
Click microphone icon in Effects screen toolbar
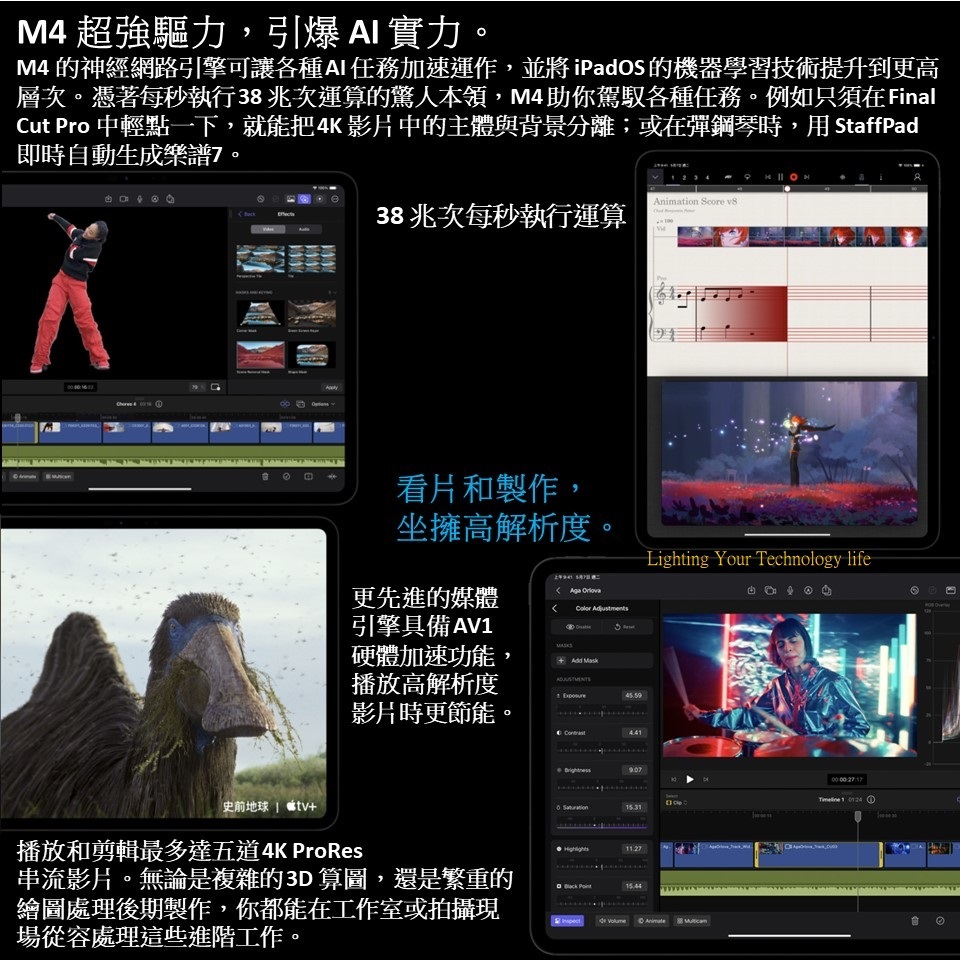click(140, 199)
